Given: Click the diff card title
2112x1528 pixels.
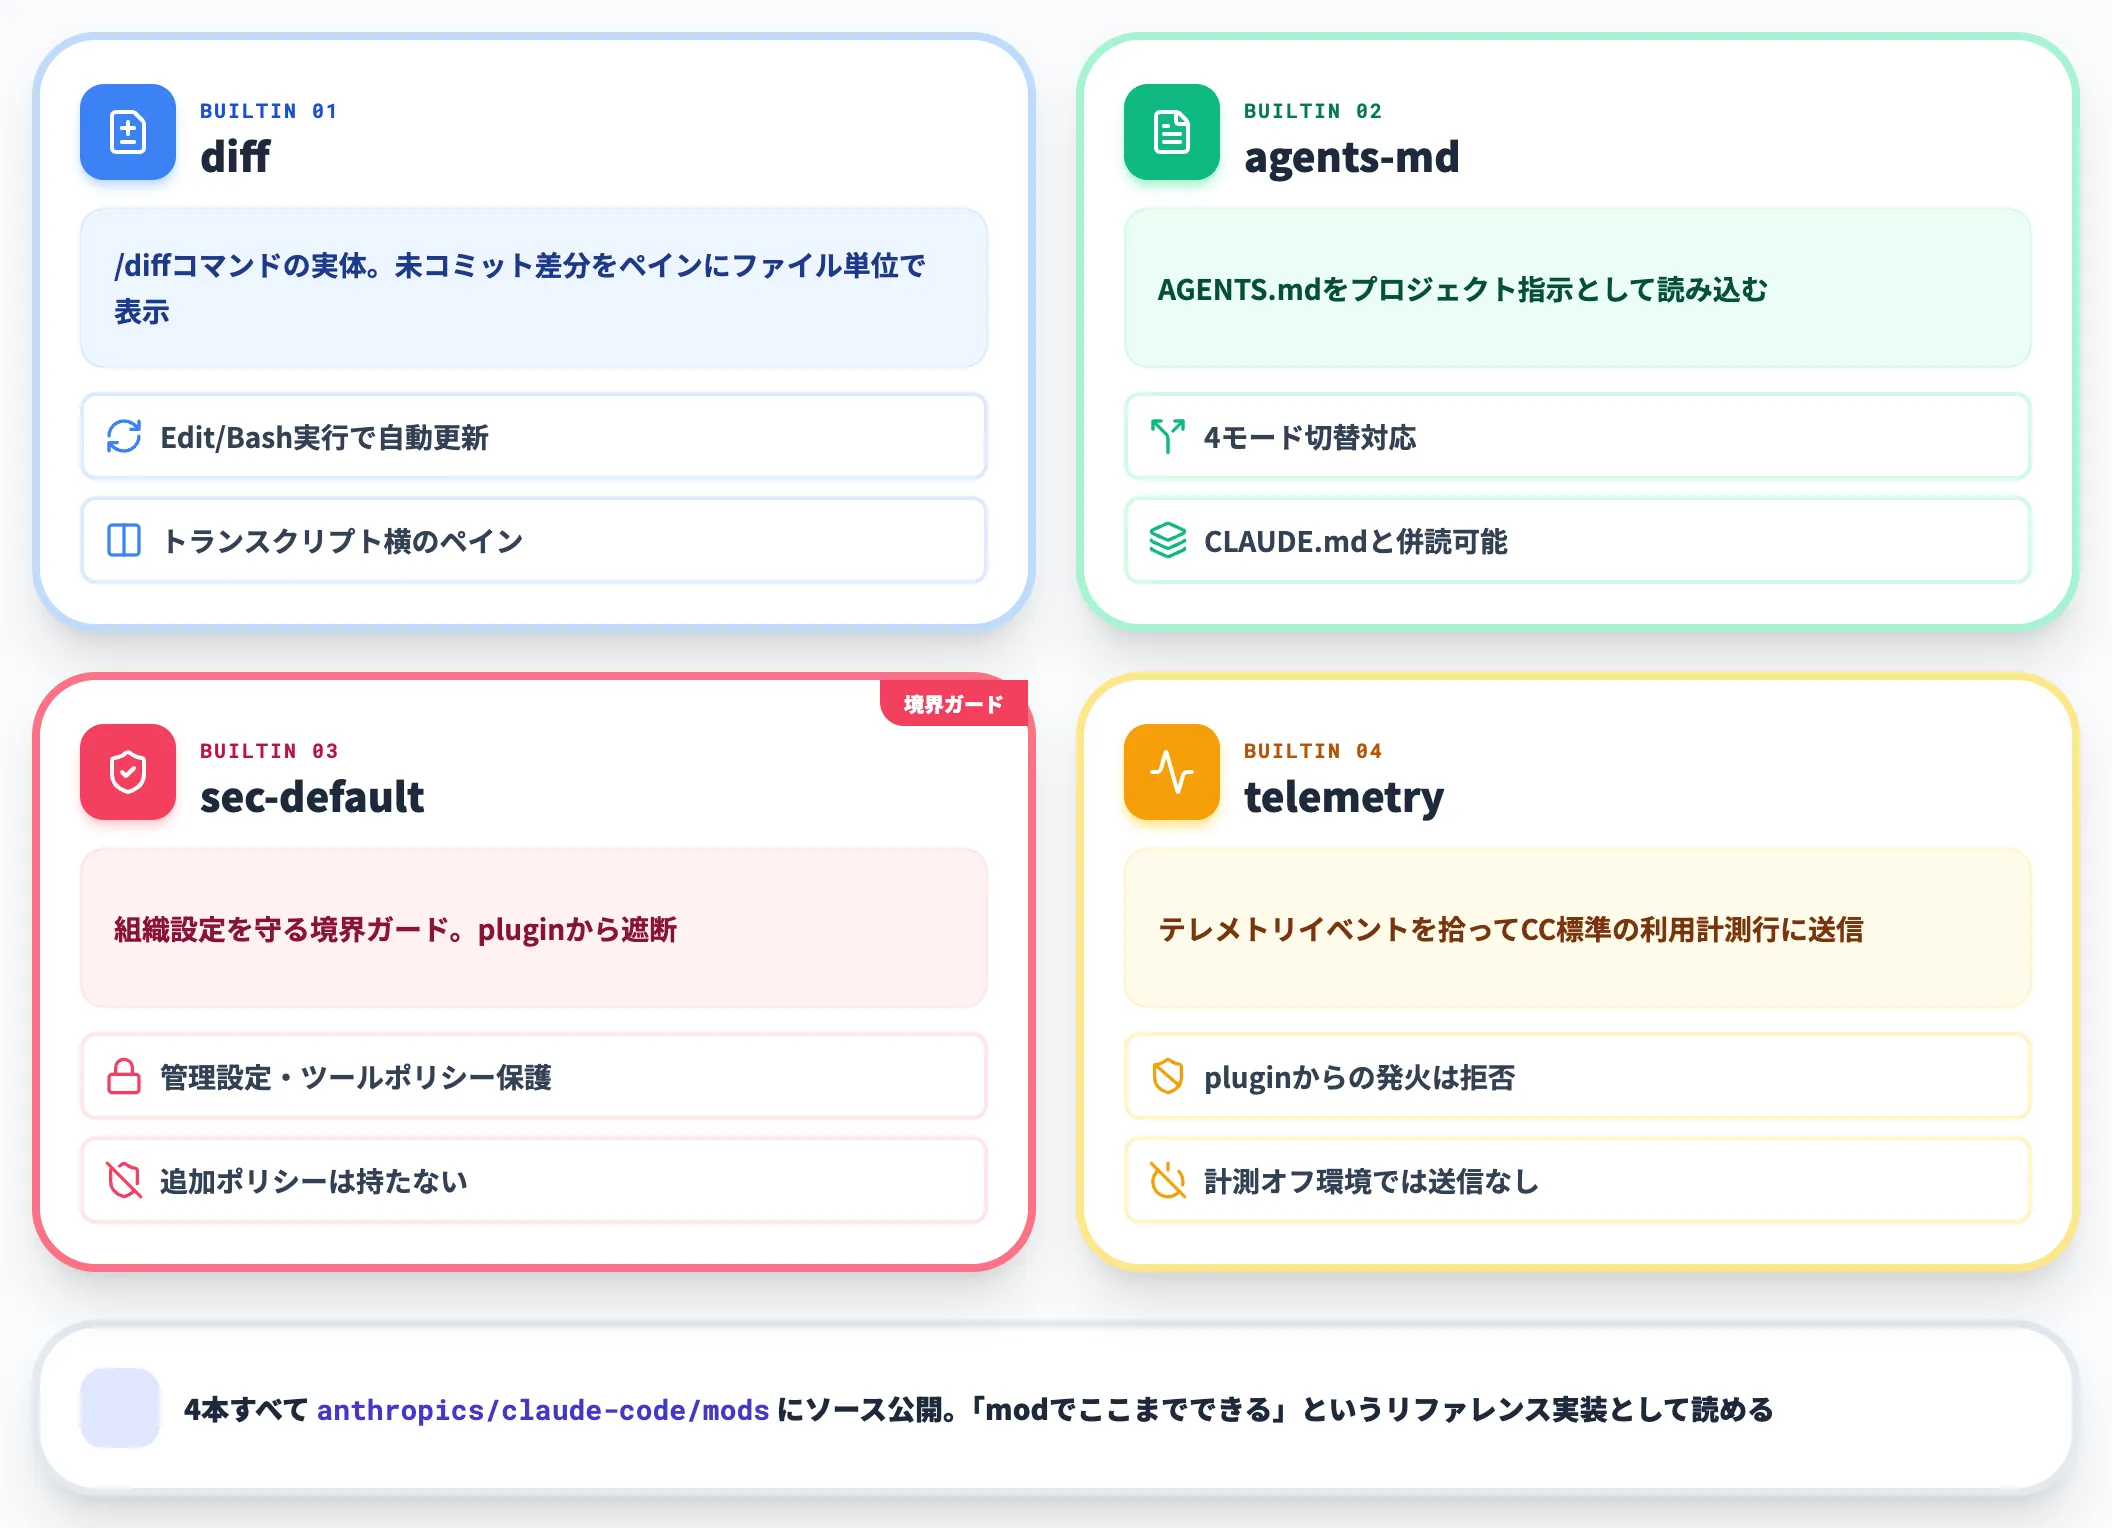Looking at the screenshot, I should click(x=235, y=157).
